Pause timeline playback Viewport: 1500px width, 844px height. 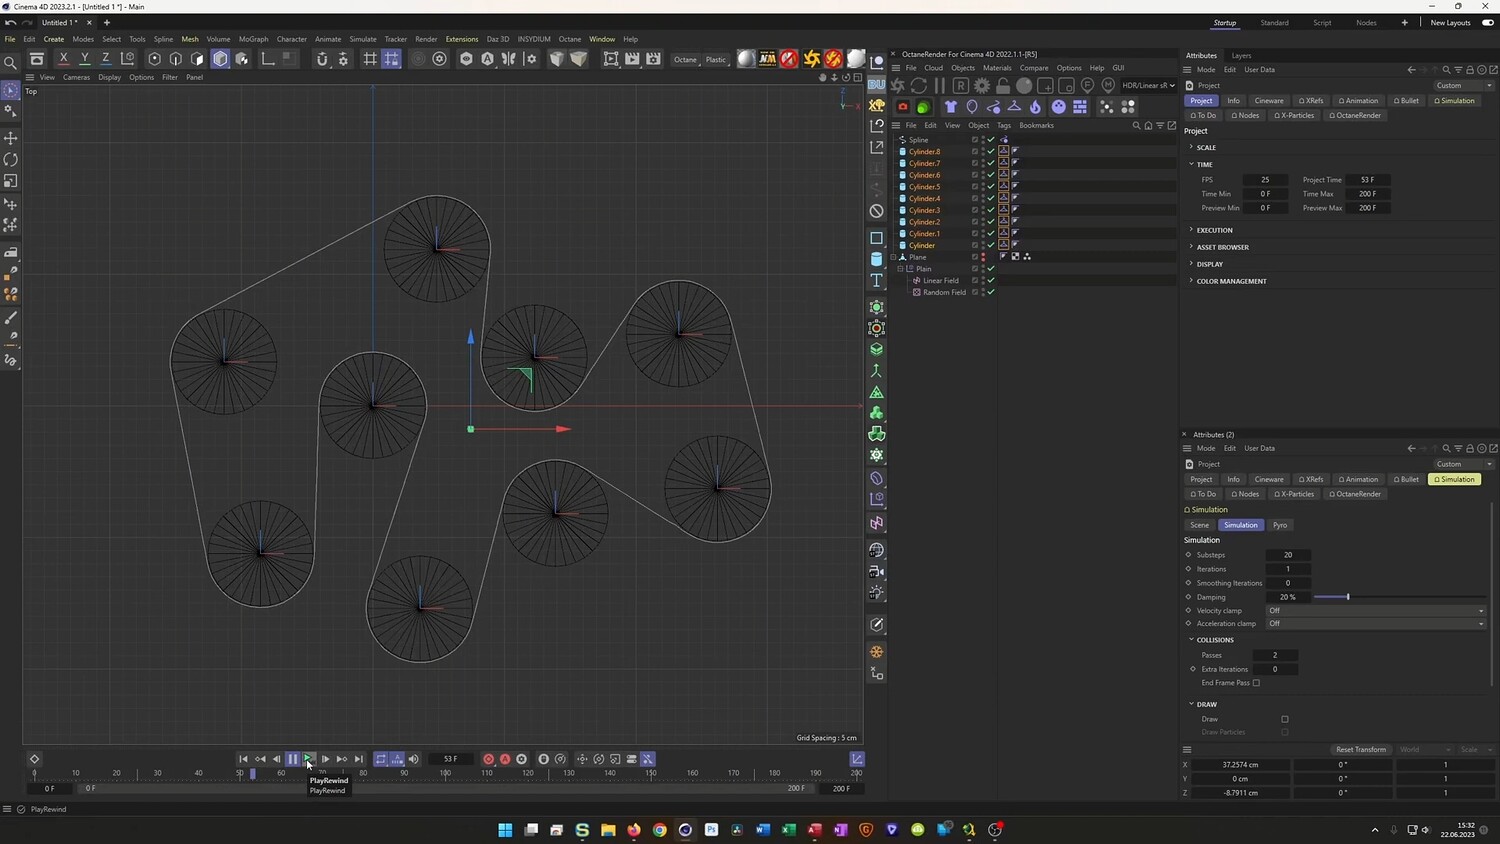[x=292, y=759]
